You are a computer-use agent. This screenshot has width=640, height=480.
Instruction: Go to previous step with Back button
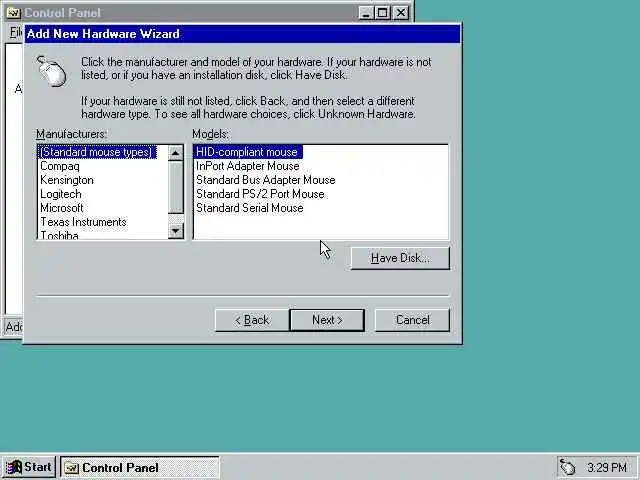[x=252, y=320]
